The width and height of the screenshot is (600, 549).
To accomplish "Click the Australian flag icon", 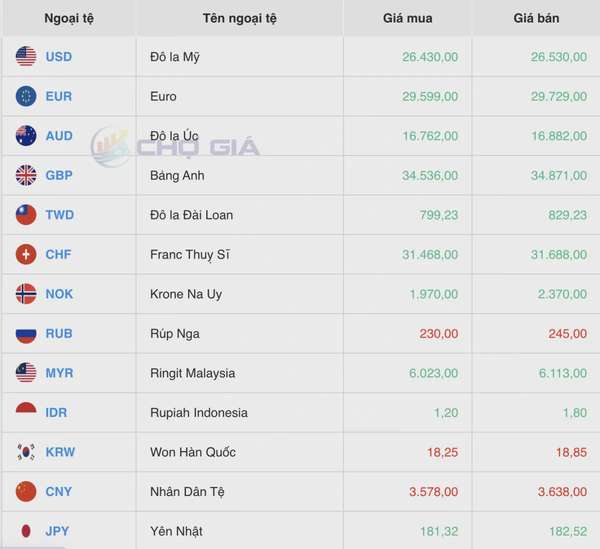I will 26,136.
